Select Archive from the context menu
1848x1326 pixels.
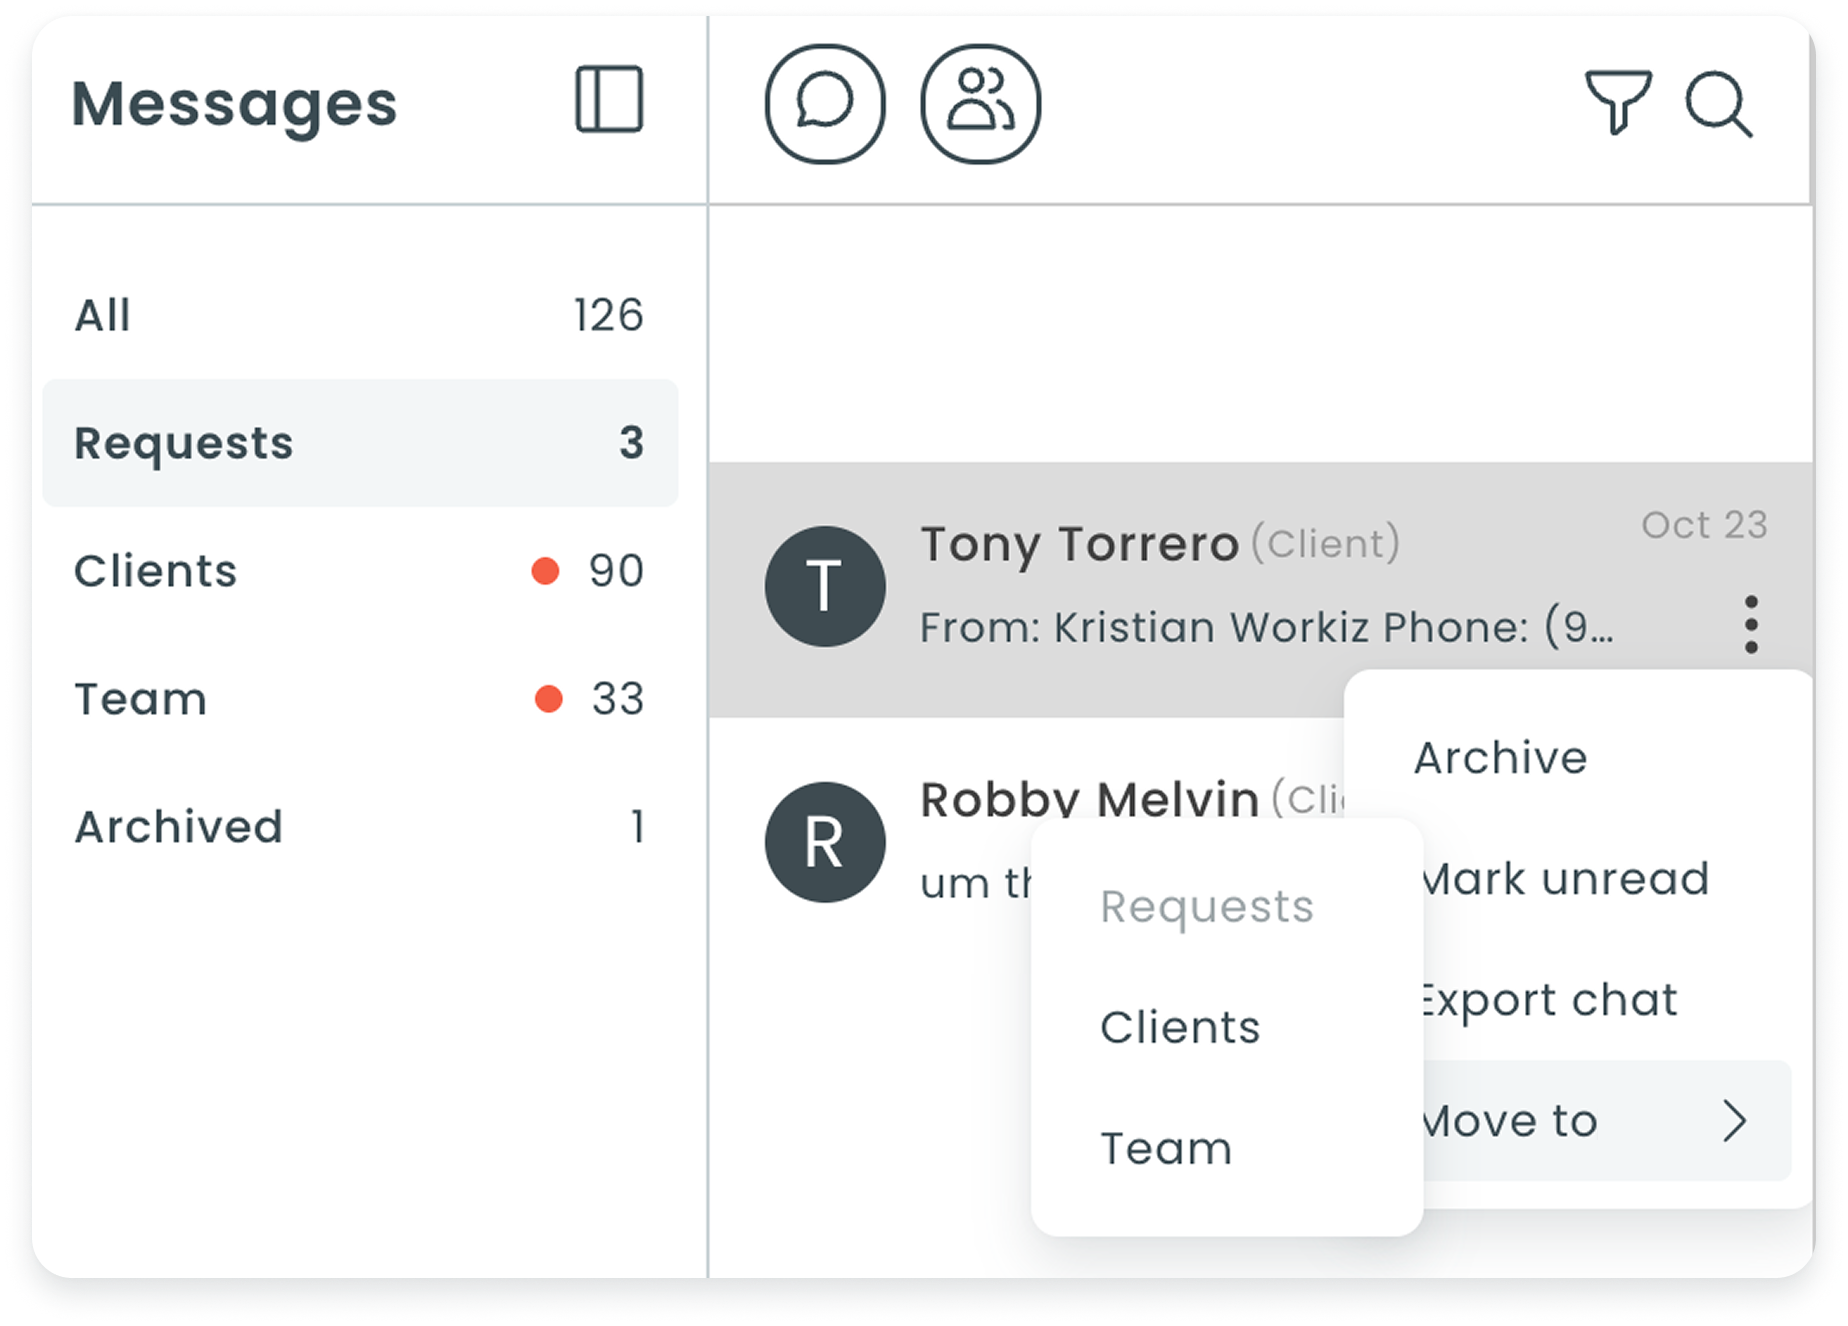[1499, 756]
